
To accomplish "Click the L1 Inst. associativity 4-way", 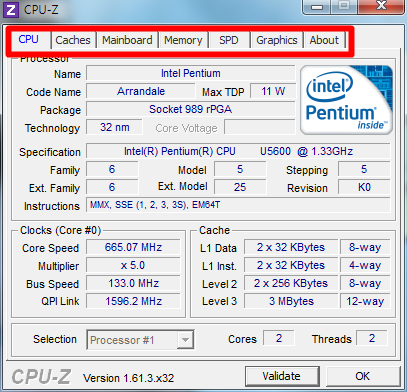I will coord(365,265).
